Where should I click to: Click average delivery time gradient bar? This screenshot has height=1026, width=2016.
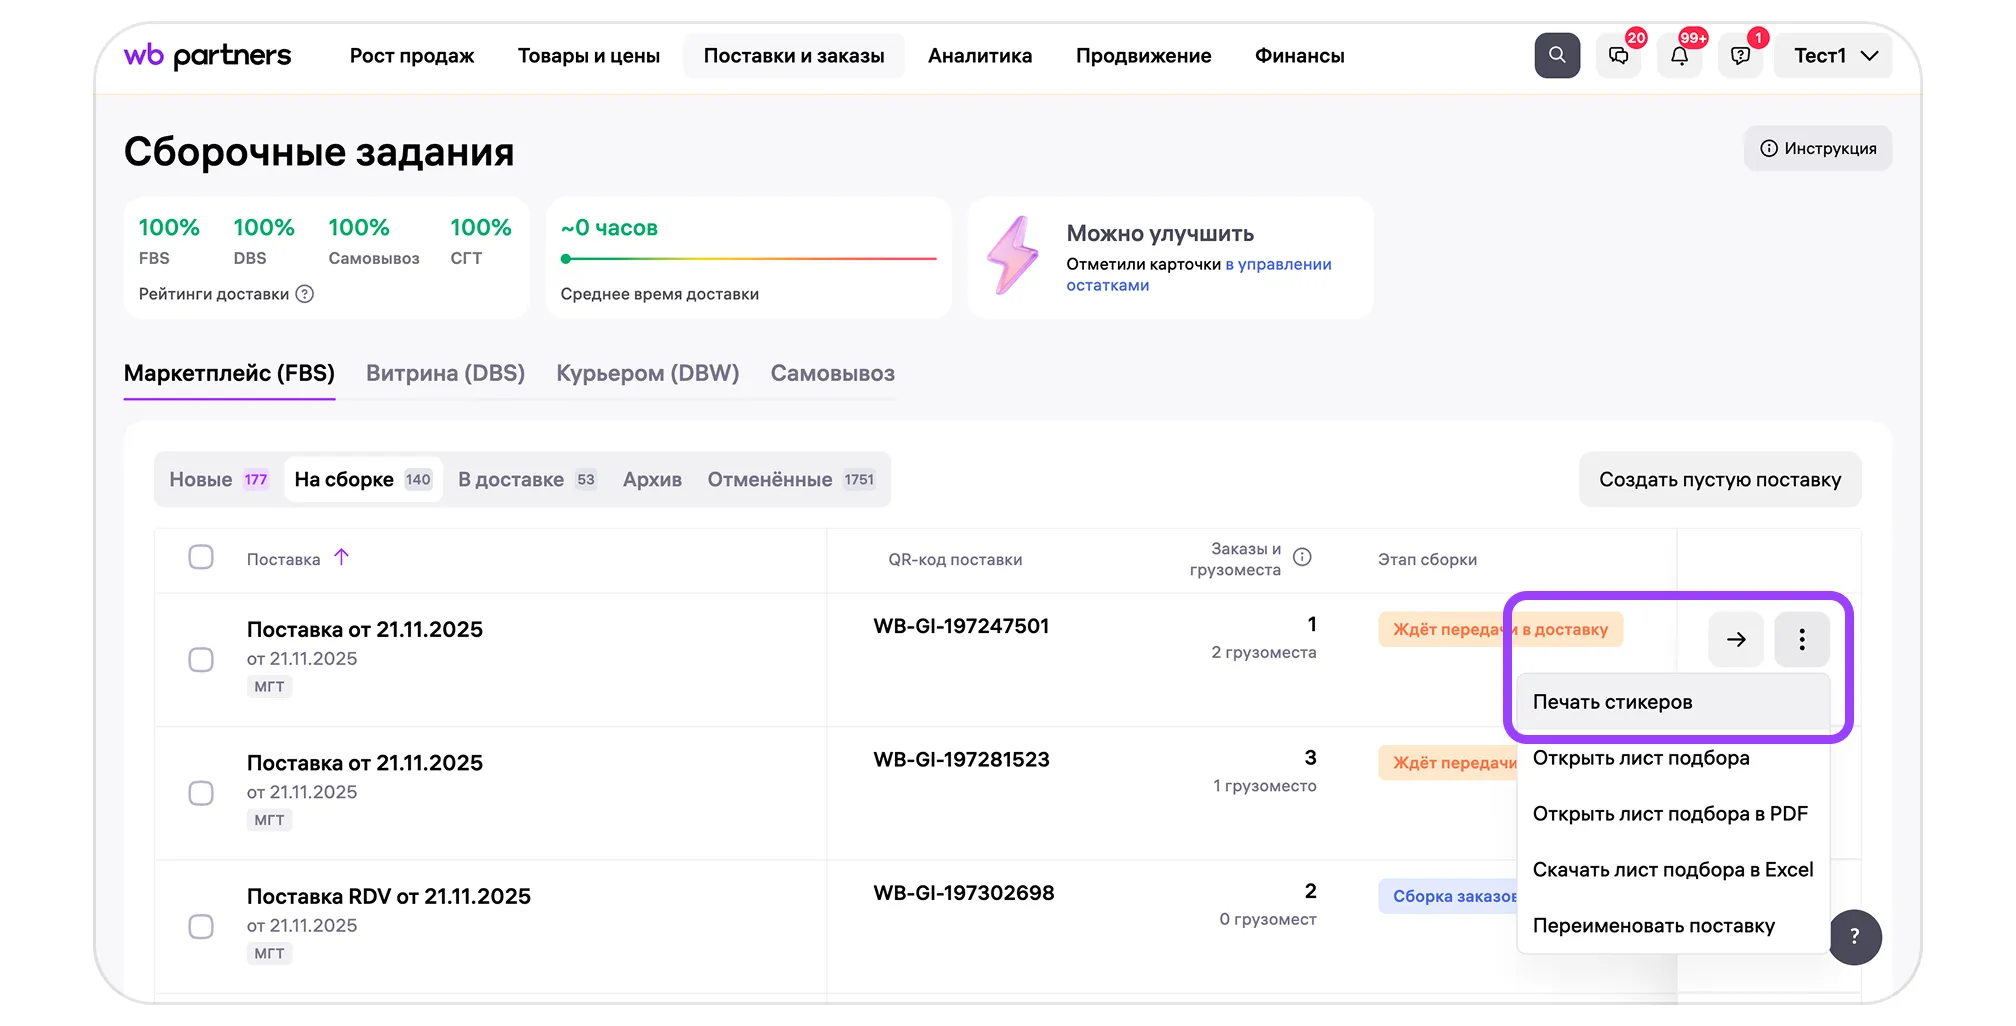[749, 259]
